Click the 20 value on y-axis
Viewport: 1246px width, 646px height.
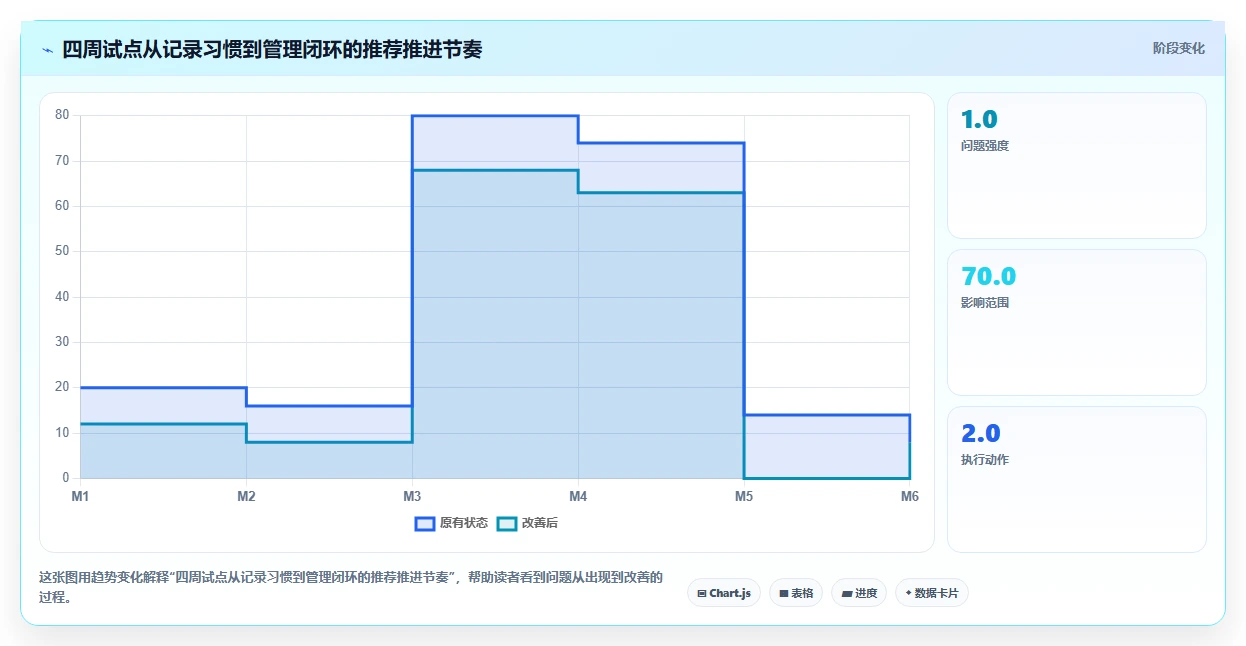click(x=62, y=387)
